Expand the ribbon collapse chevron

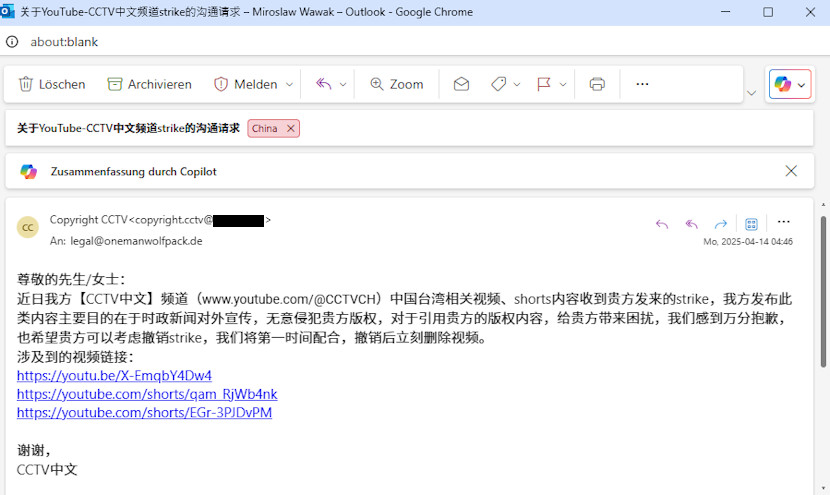point(751,93)
